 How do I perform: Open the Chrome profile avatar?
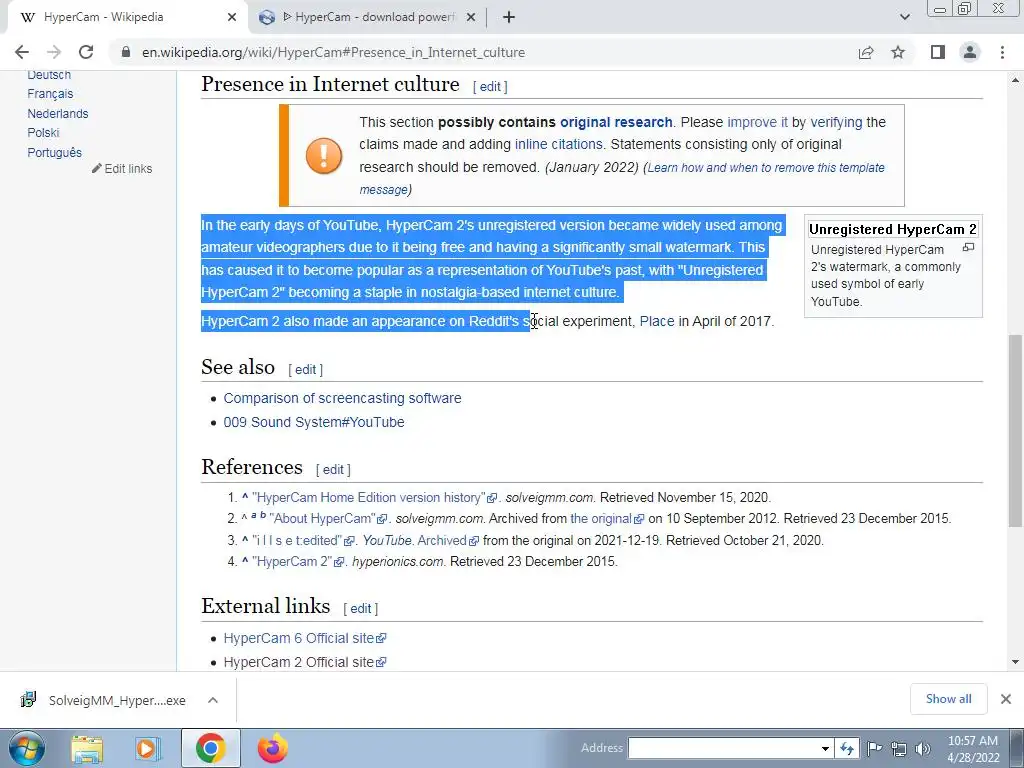pos(970,52)
